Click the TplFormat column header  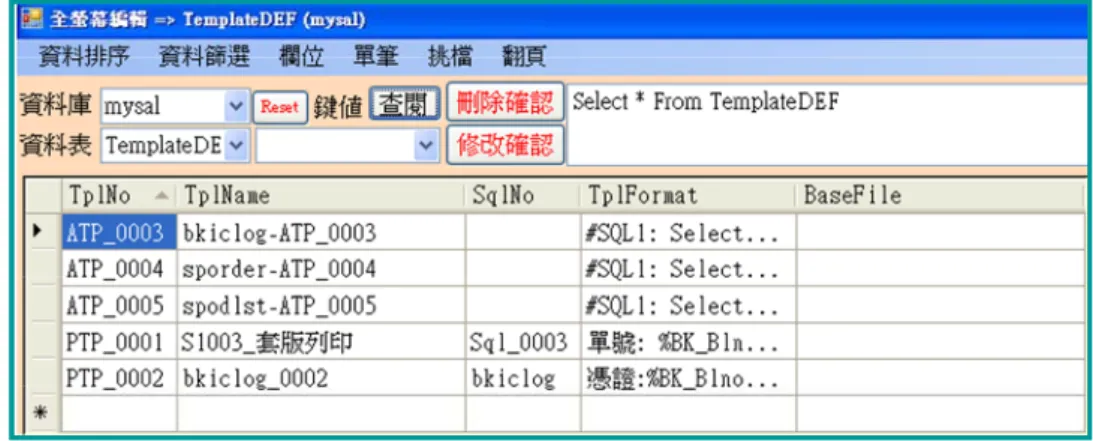point(688,196)
